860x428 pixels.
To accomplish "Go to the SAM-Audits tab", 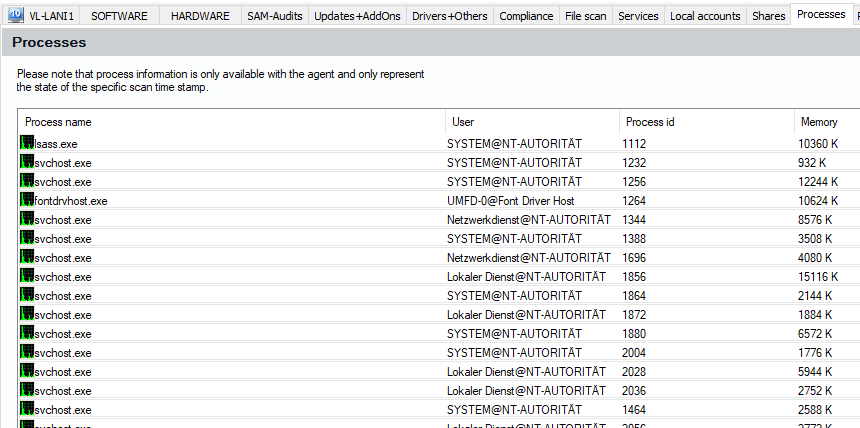I will tap(273, 16).
